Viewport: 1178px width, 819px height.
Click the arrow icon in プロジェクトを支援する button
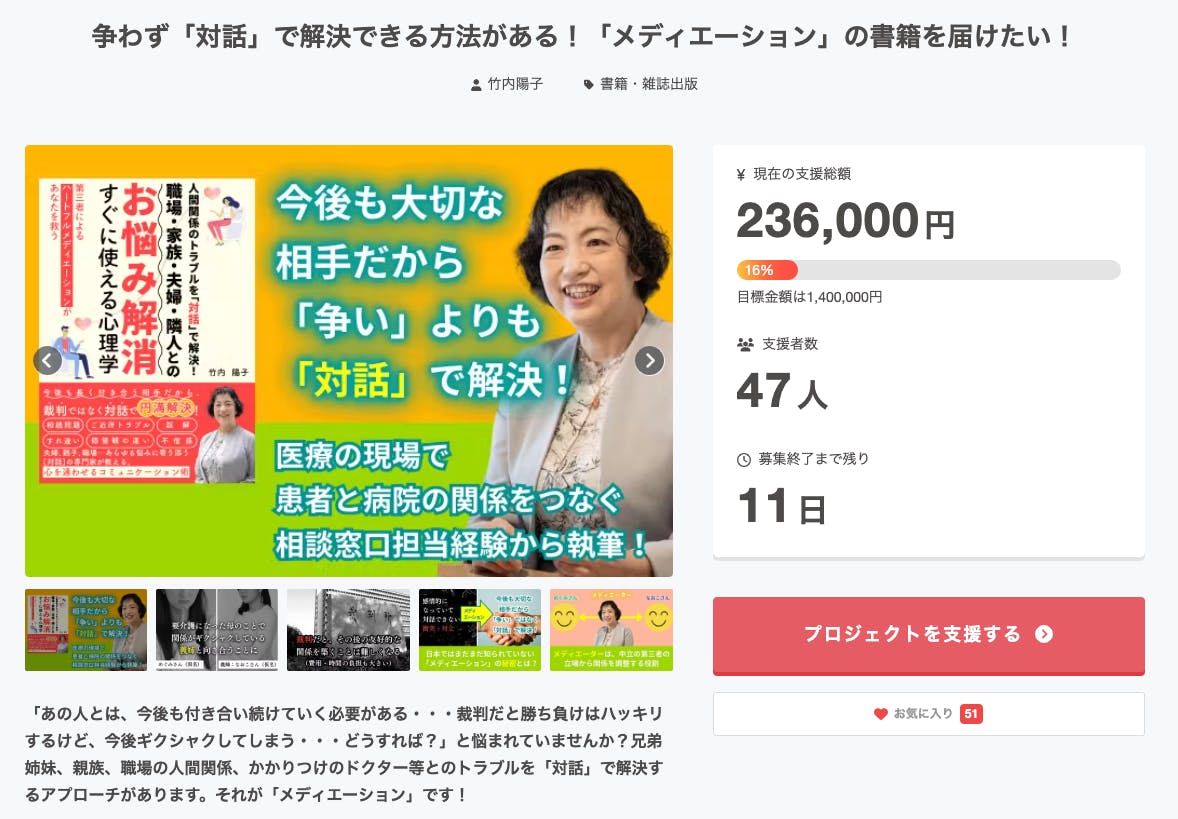(x=1044, y=634)
